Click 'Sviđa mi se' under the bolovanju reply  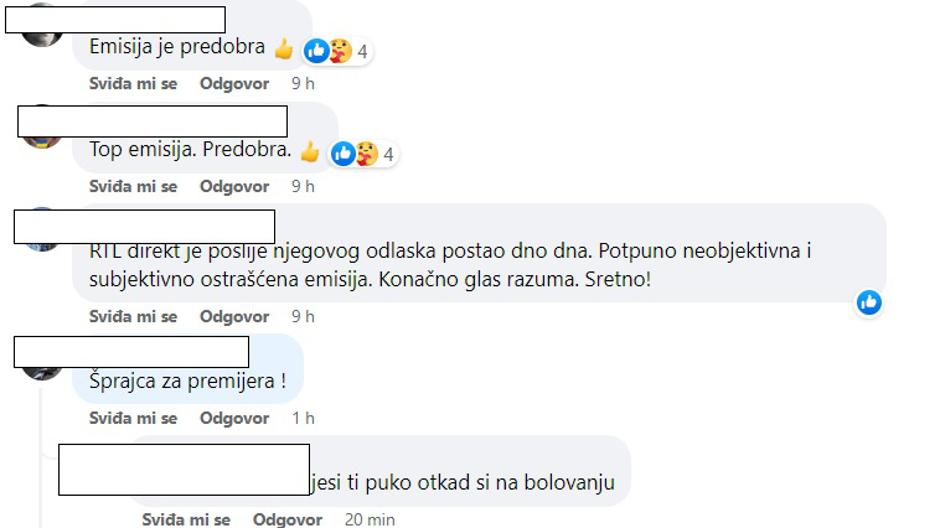click(186, 519)
